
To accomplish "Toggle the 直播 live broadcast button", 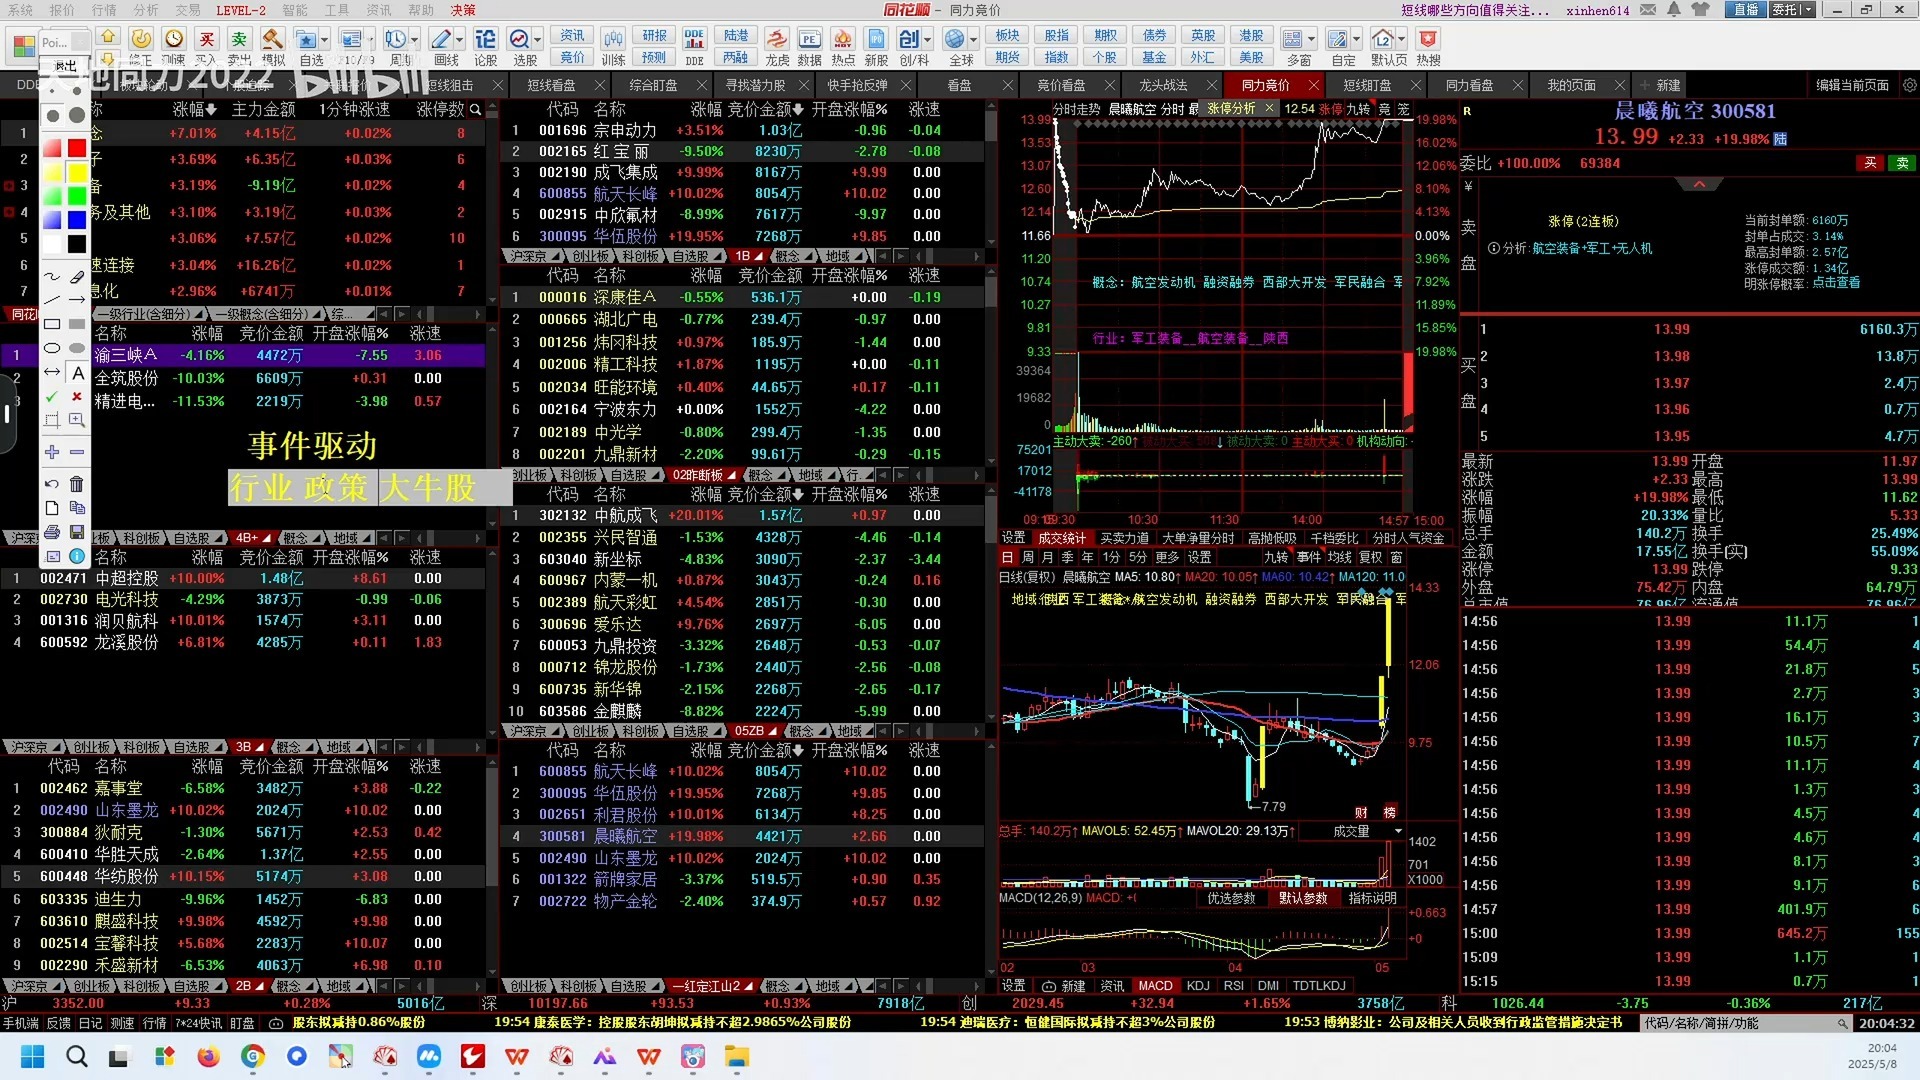I will [x=1746, y=9].
